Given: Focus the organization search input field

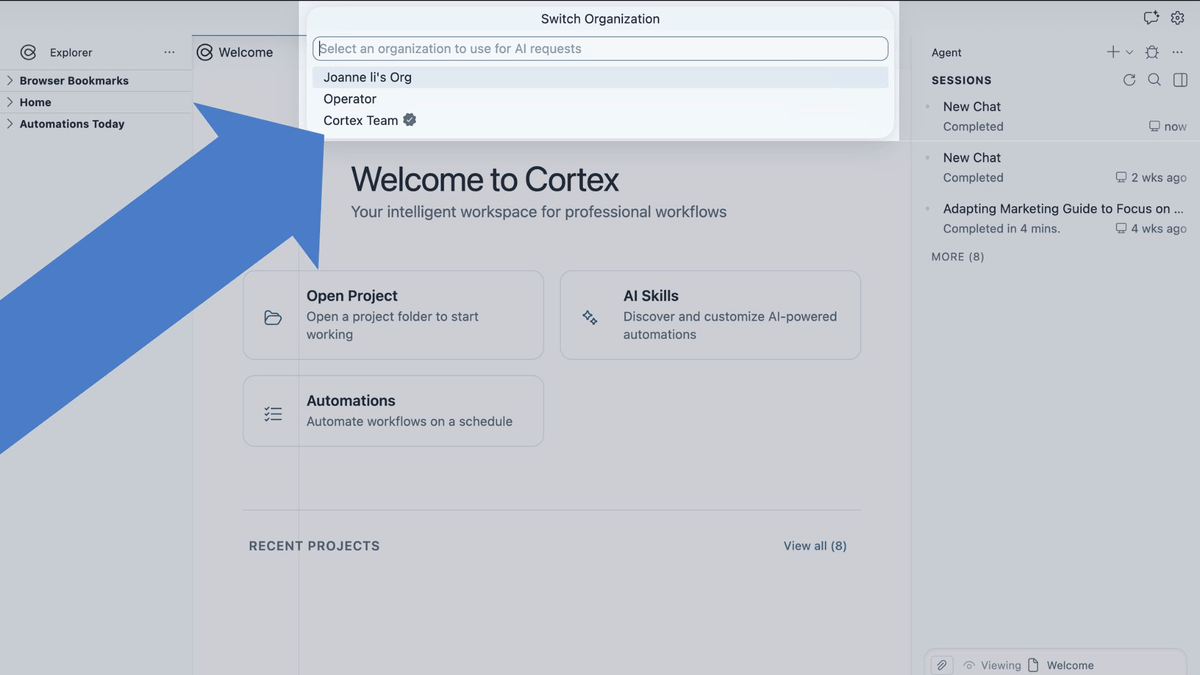Looking at the screenshot, I should coord(600,48).
